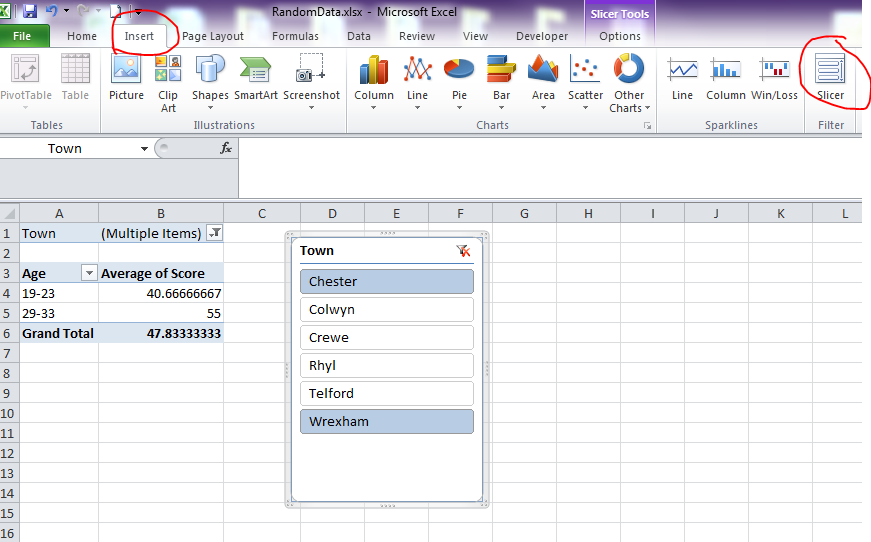Insert a Slicer from the Filter group

coord(830,78)
